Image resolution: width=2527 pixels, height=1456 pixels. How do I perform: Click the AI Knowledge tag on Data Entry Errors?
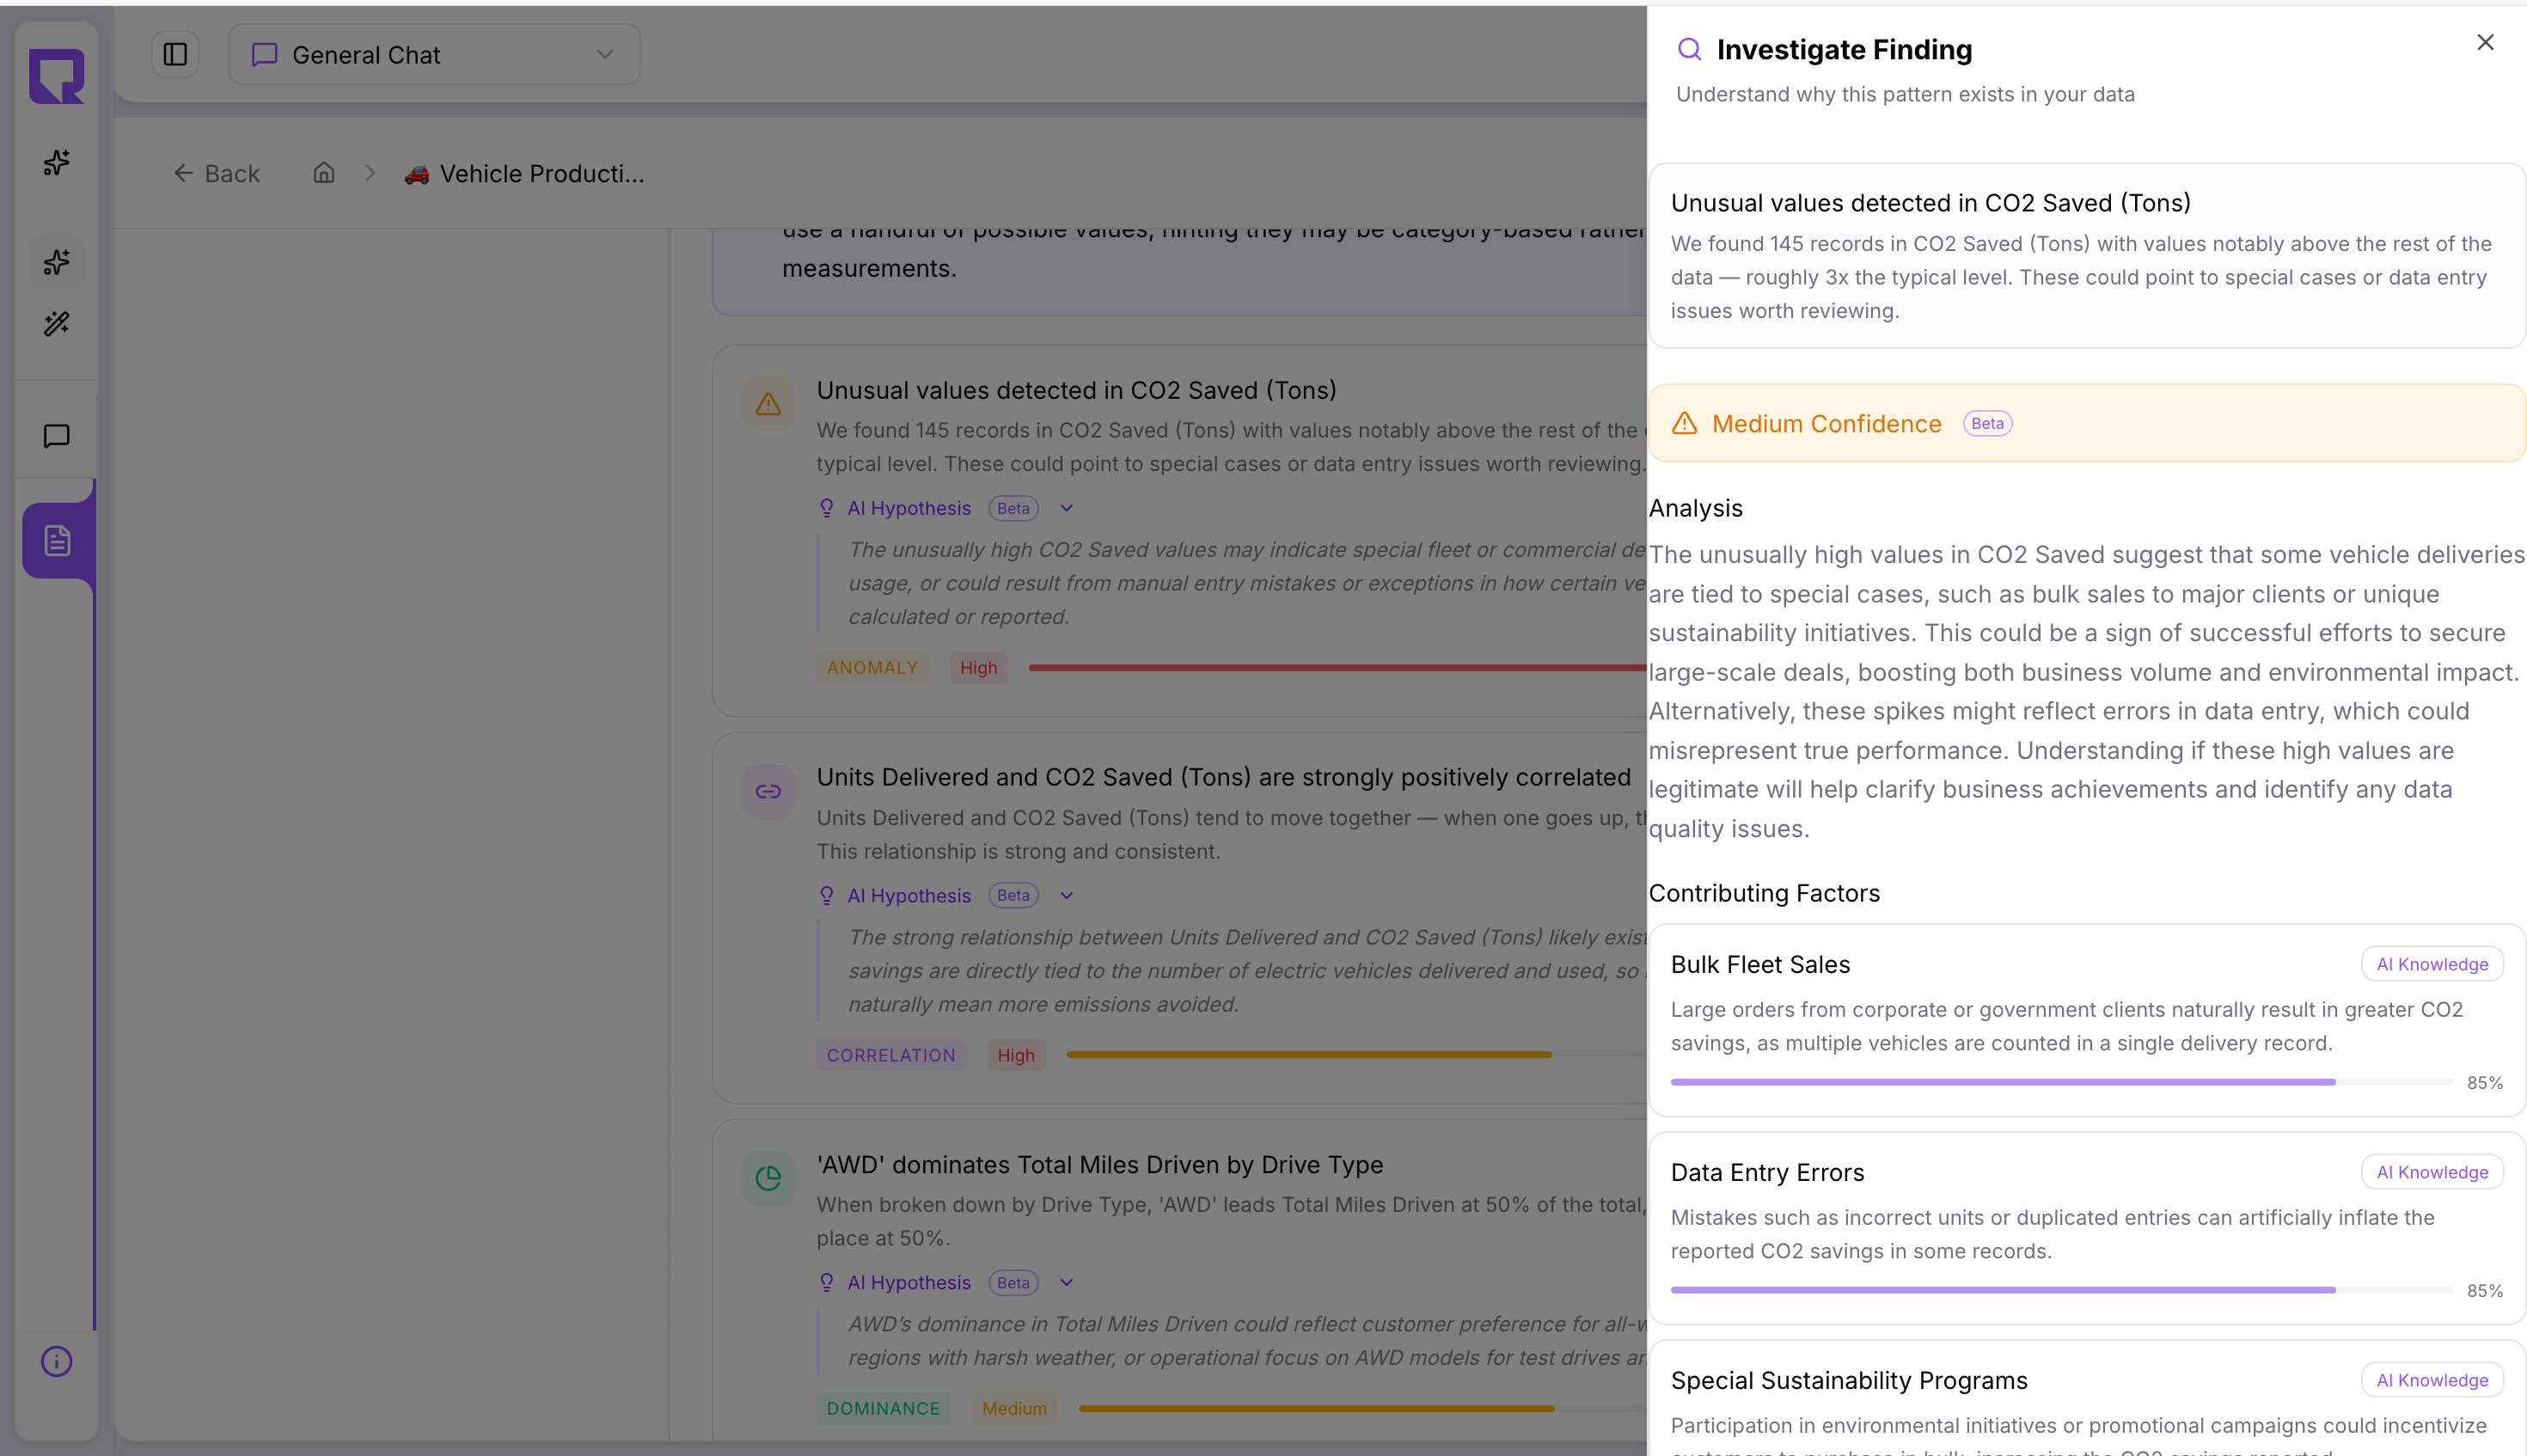(2431, 1171)
